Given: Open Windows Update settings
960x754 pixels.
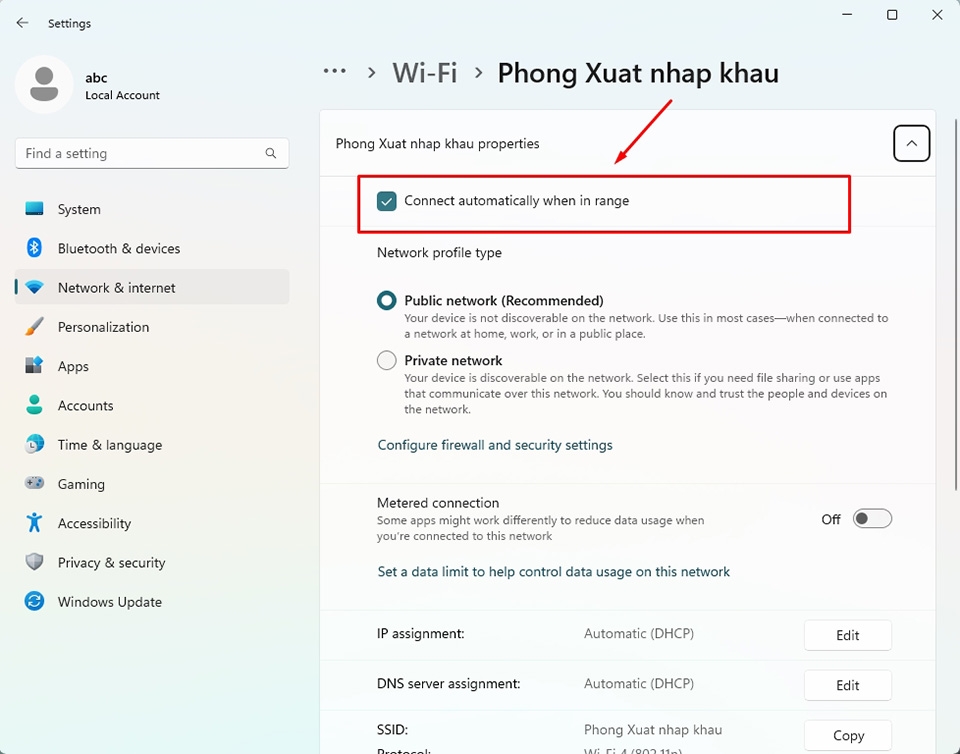Looking at the screenshot, I should point(110,601).
